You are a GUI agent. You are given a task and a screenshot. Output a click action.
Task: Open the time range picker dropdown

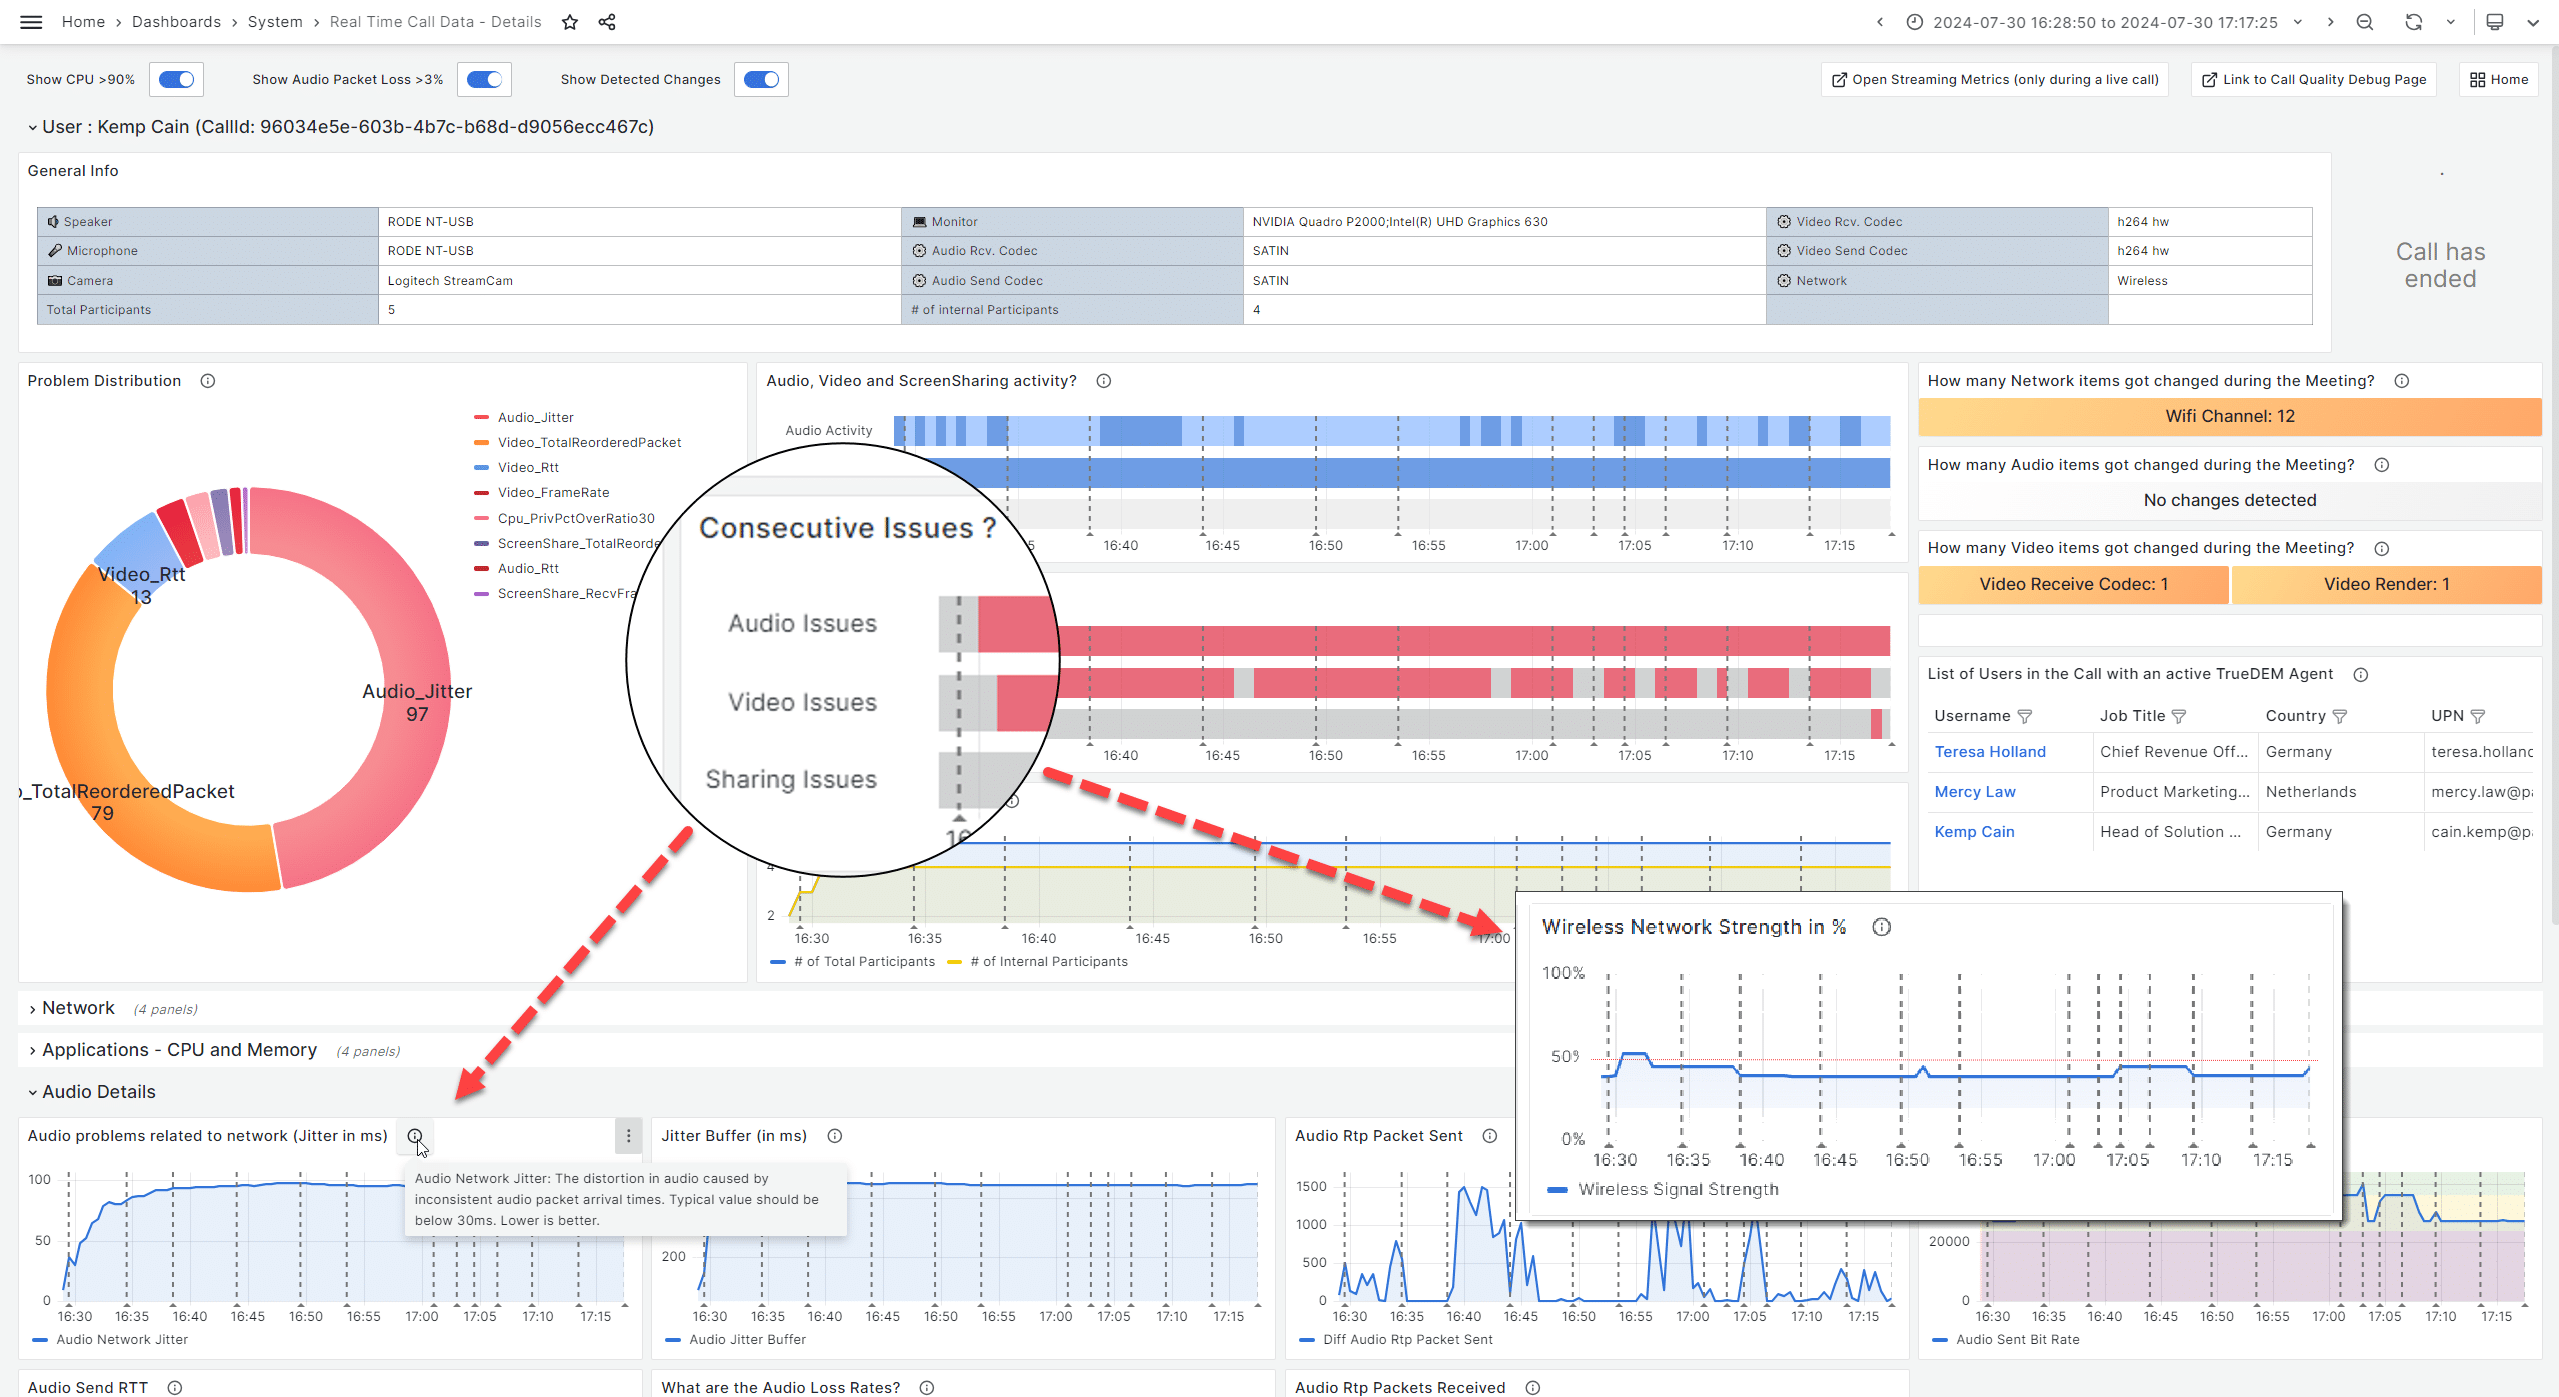(2105, 22)
